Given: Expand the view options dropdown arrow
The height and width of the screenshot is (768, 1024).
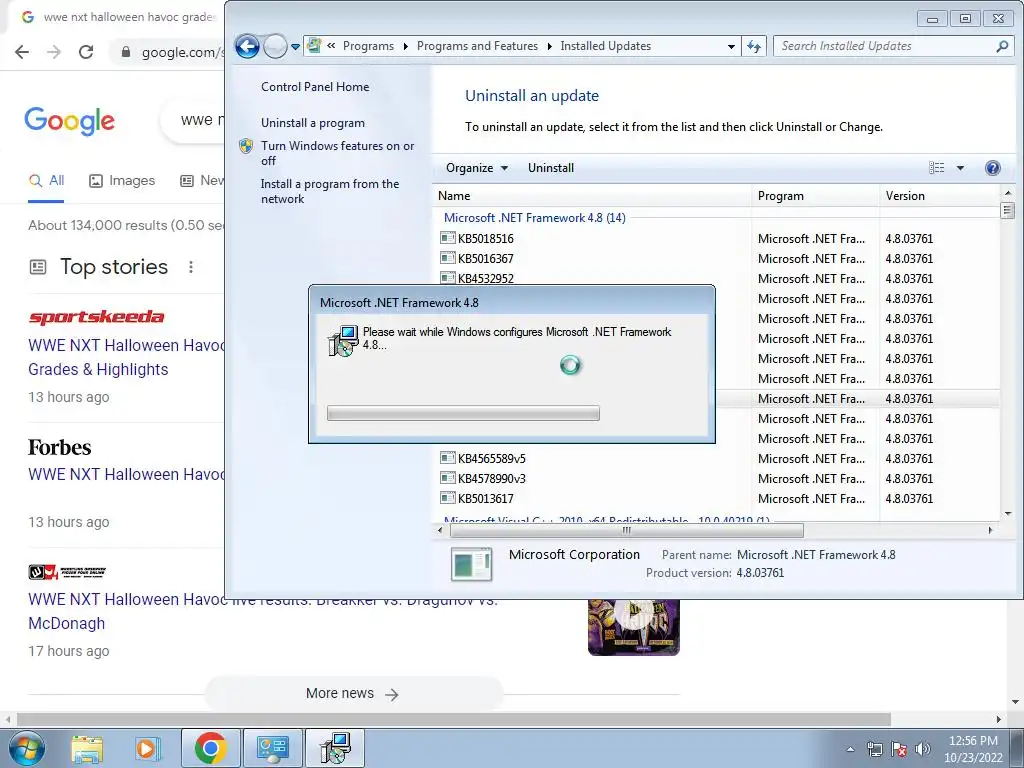Looking at the screenshot, I should pyautogui.click(x=960, y=168).
